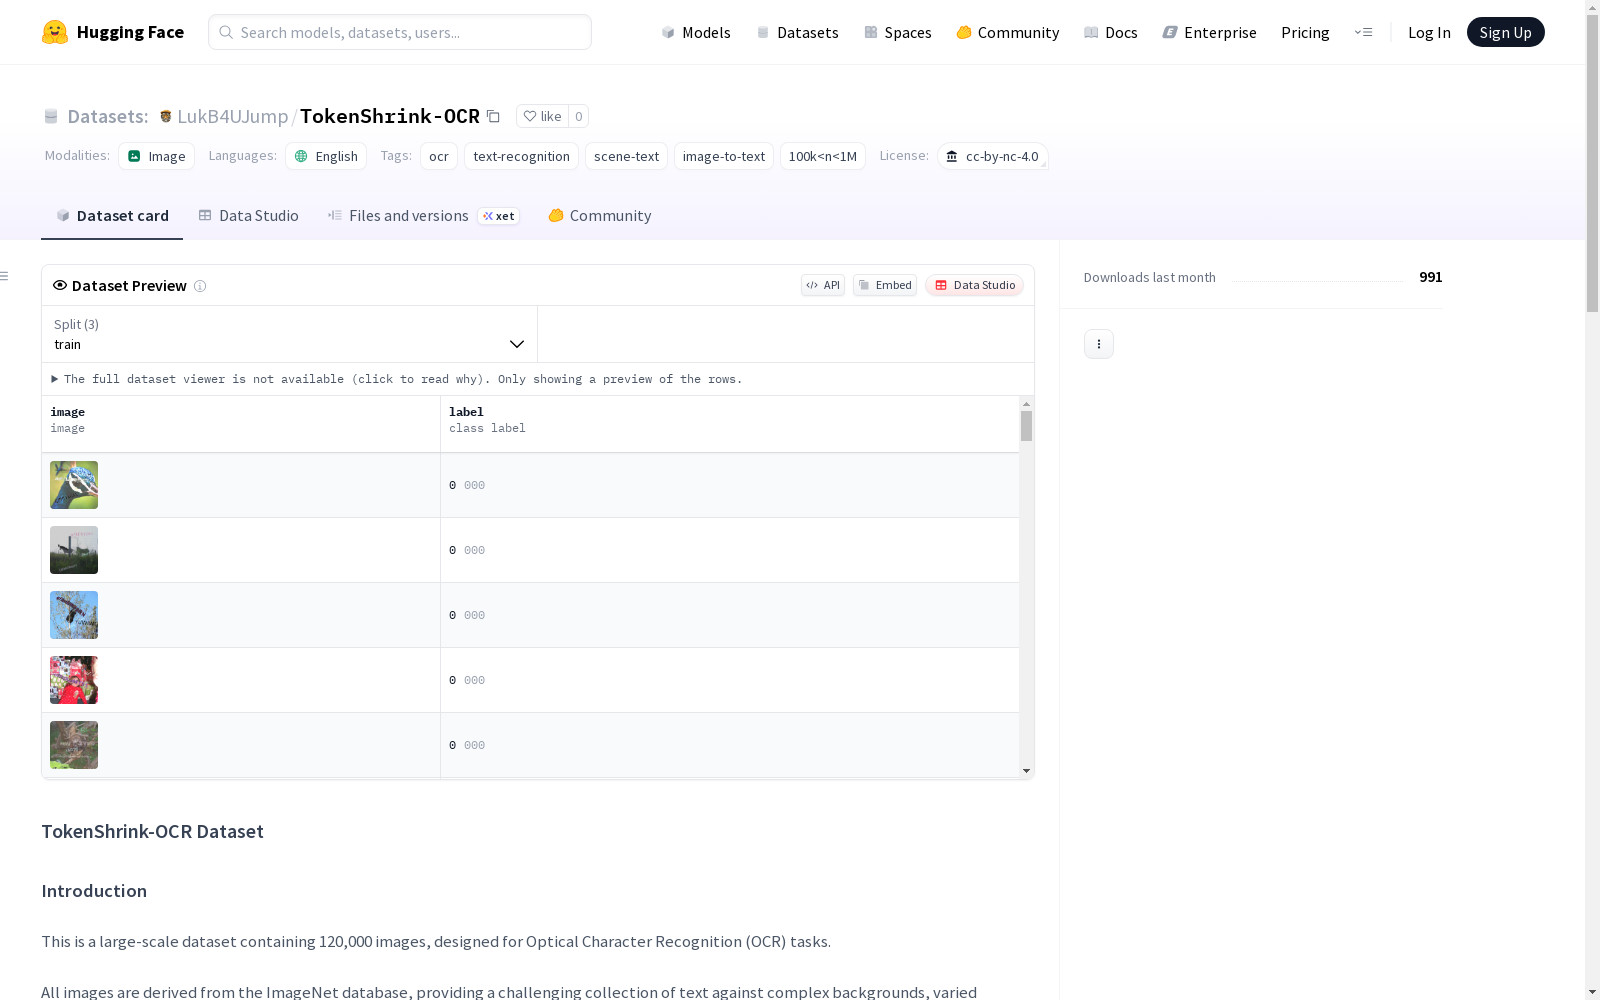
Task: Click the blue sky bird thumbnail
Action: 74,615
